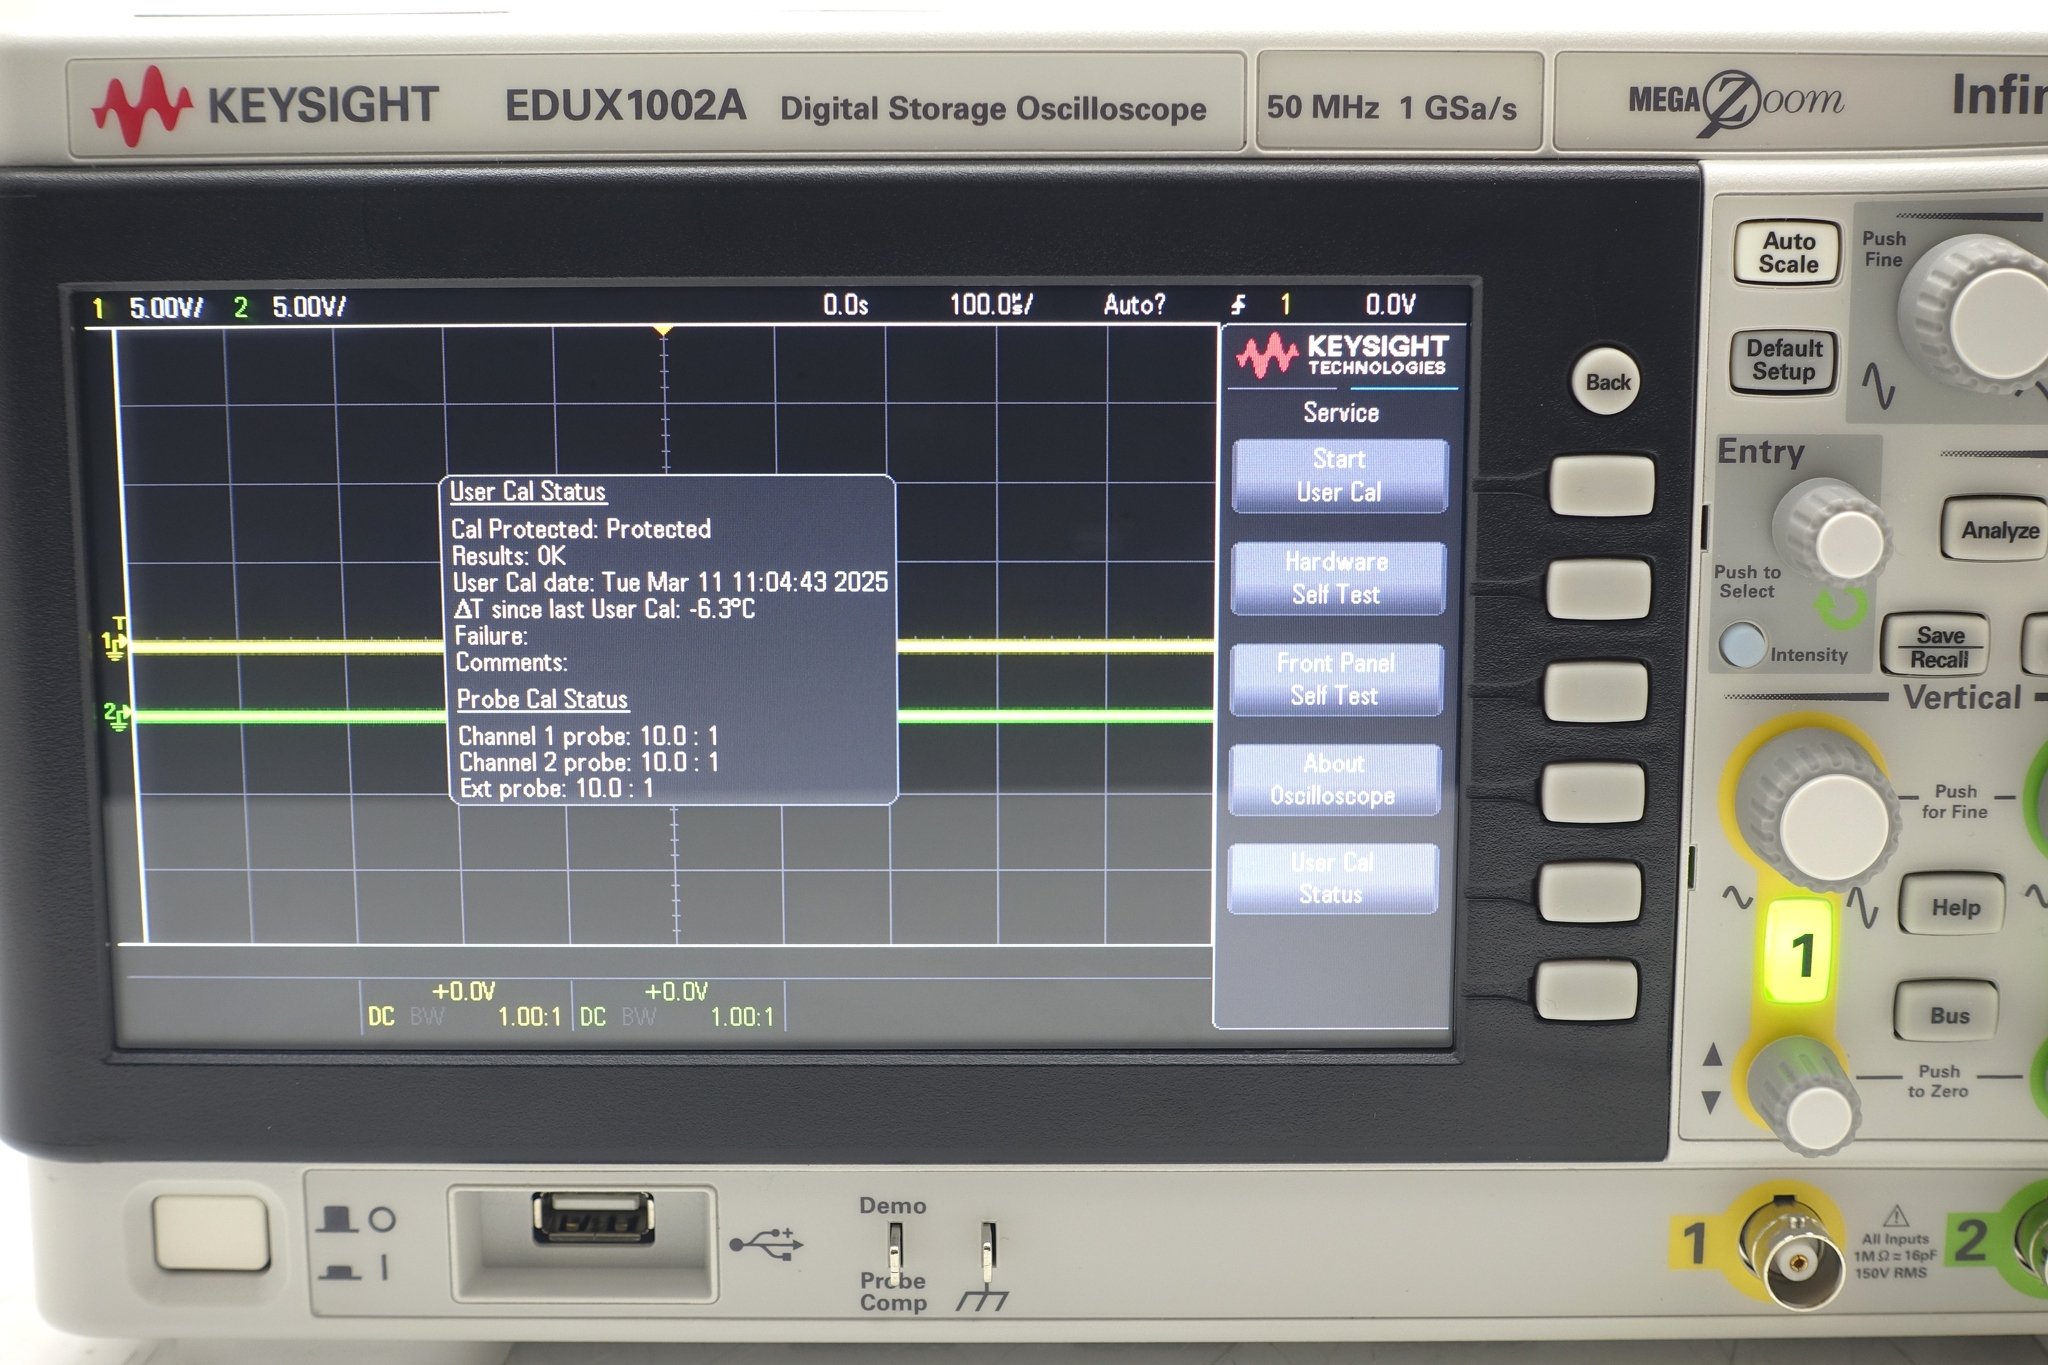Tap the yellow channel 1 DC coupling indicator

click(381, 1017)
